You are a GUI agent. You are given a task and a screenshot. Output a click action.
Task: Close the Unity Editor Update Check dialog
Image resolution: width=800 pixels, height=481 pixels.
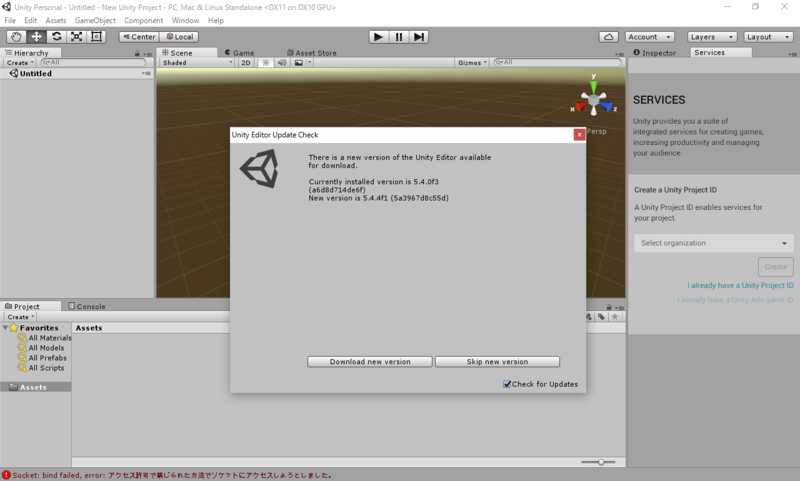pos(579,135)
